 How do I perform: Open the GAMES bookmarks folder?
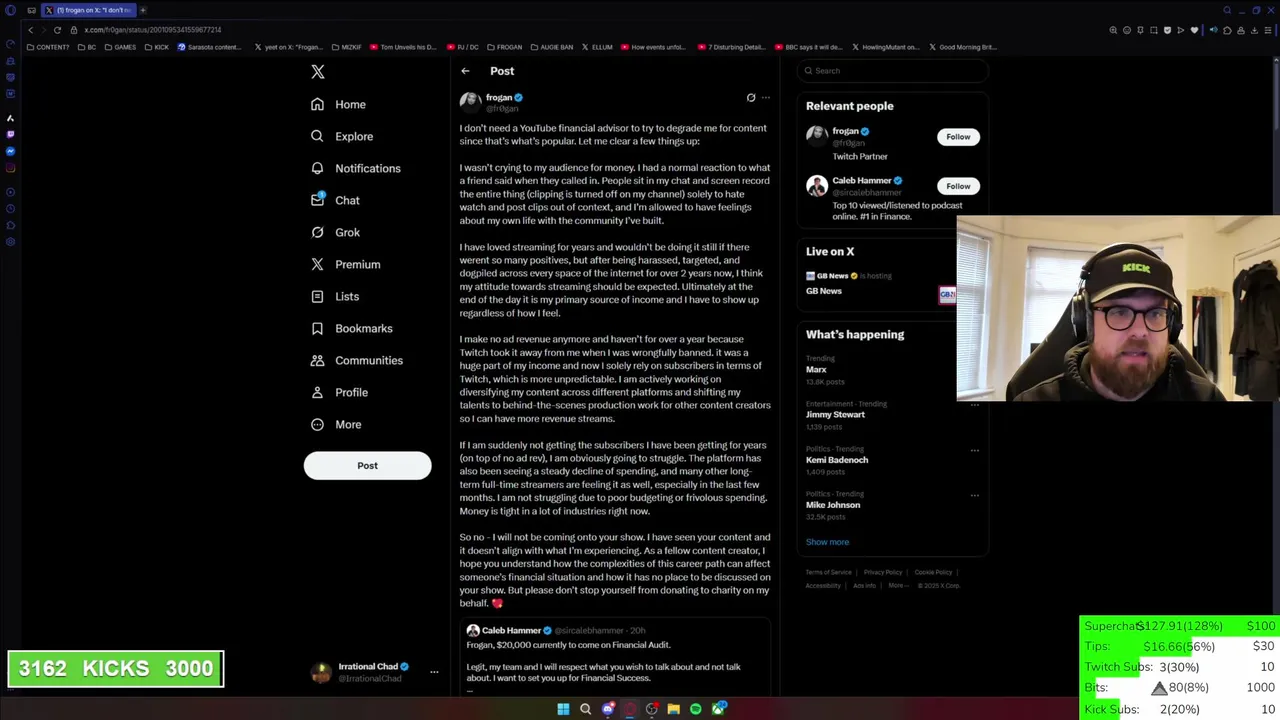point(120,47)
